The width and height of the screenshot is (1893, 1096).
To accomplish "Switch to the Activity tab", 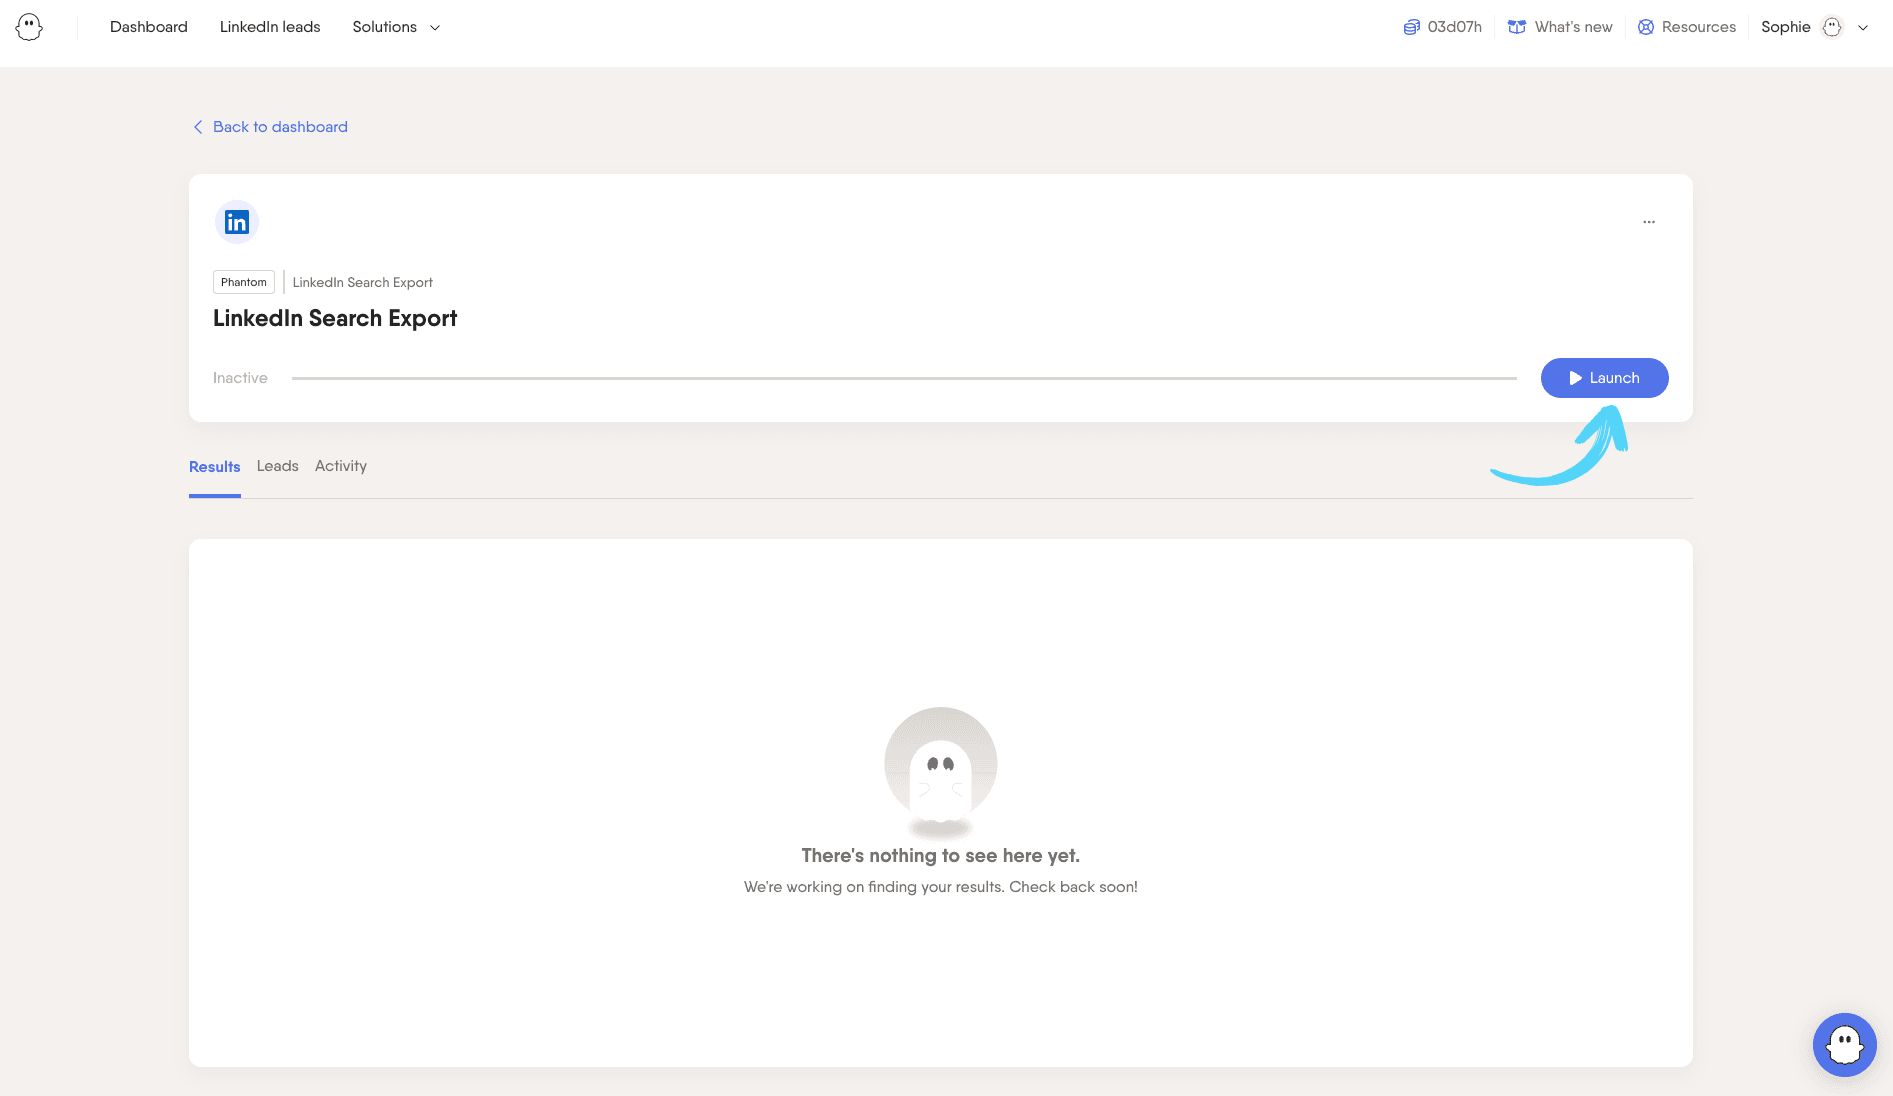I will pos(341,466).
